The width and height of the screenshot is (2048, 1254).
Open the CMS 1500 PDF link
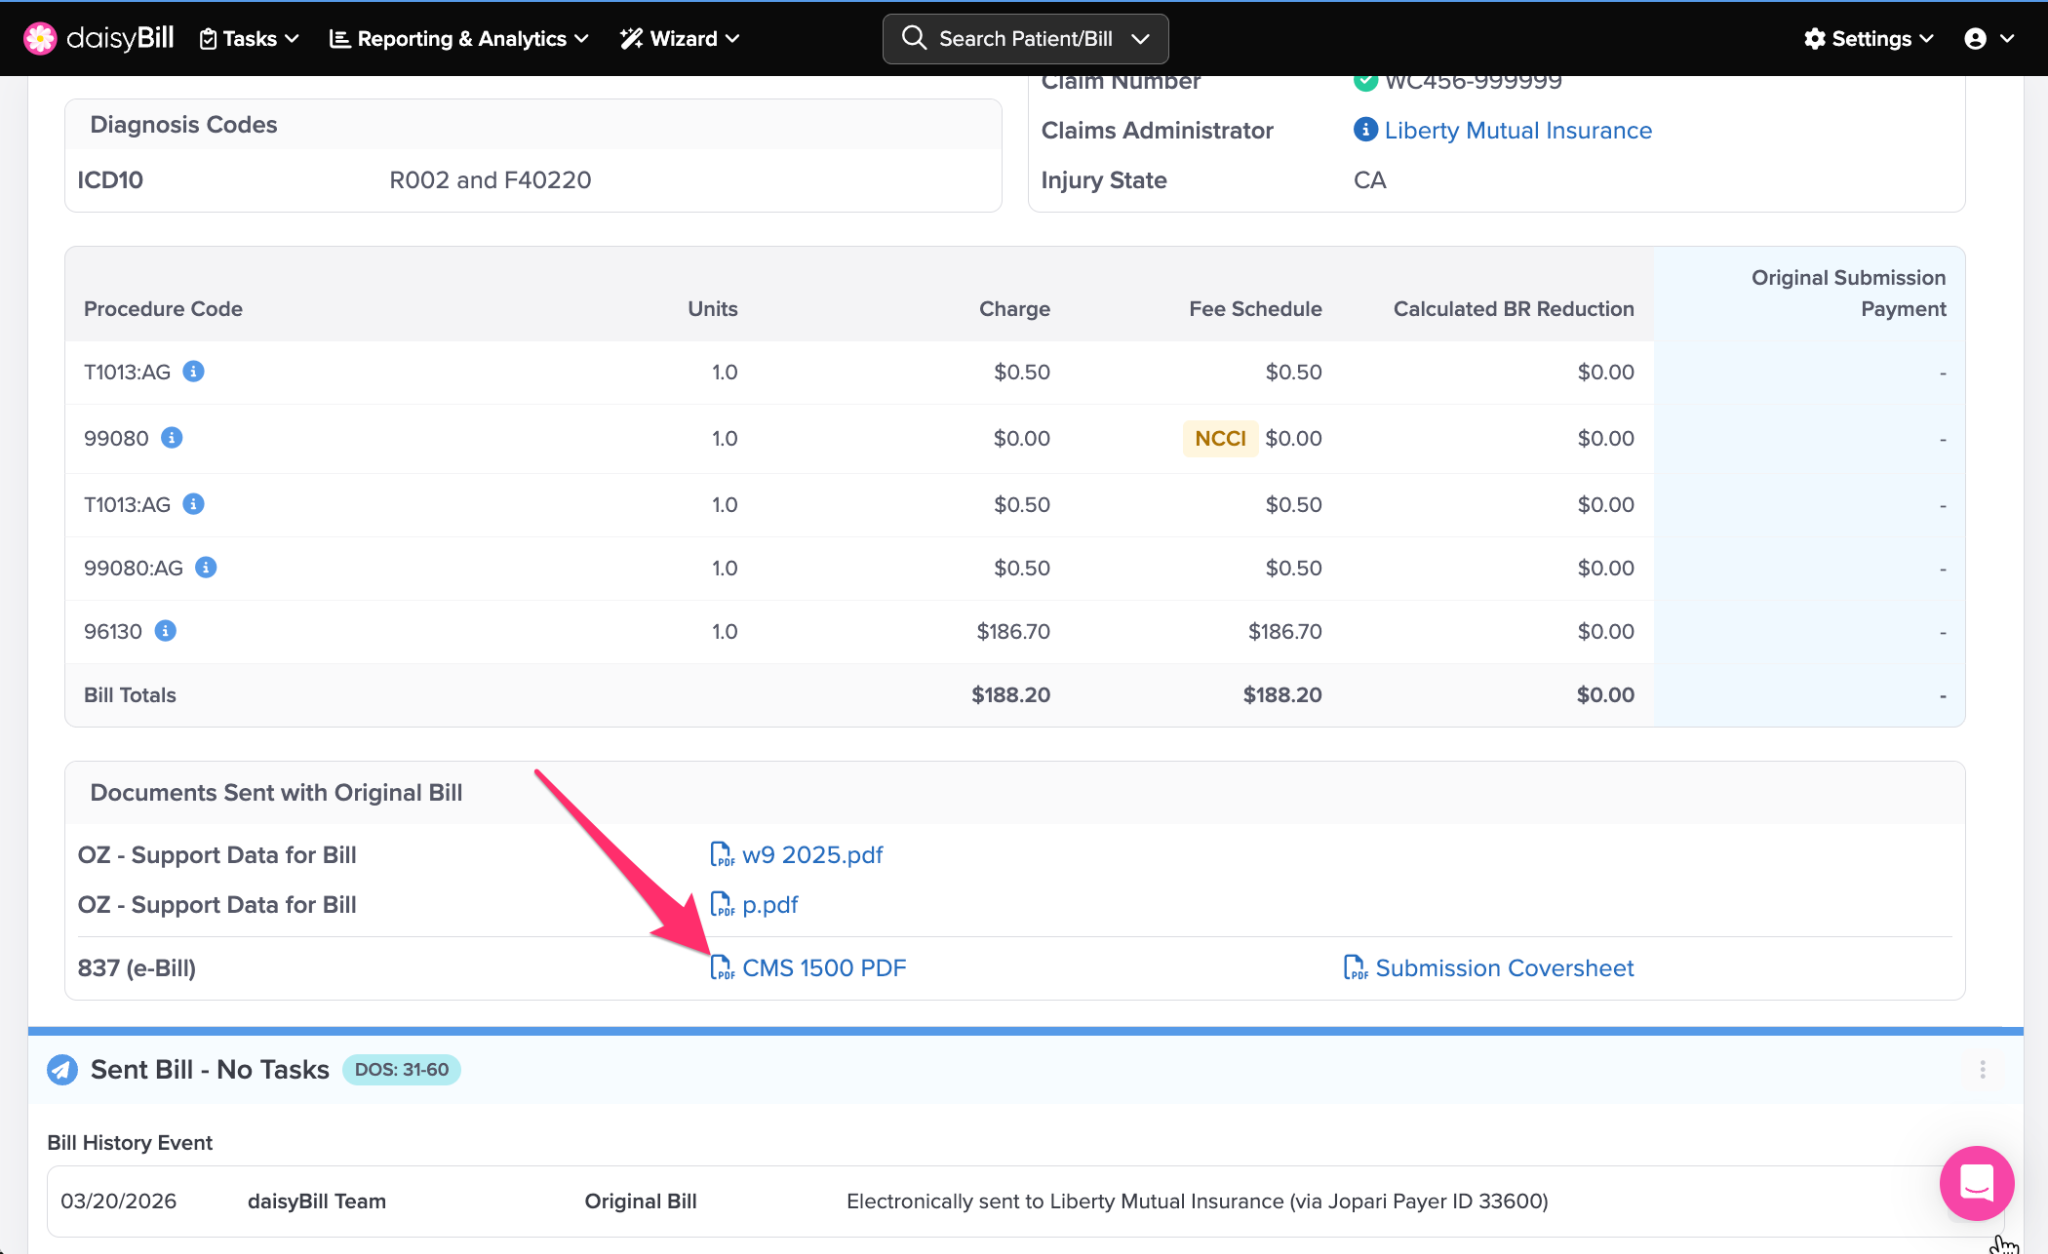(x=823, y=968)
